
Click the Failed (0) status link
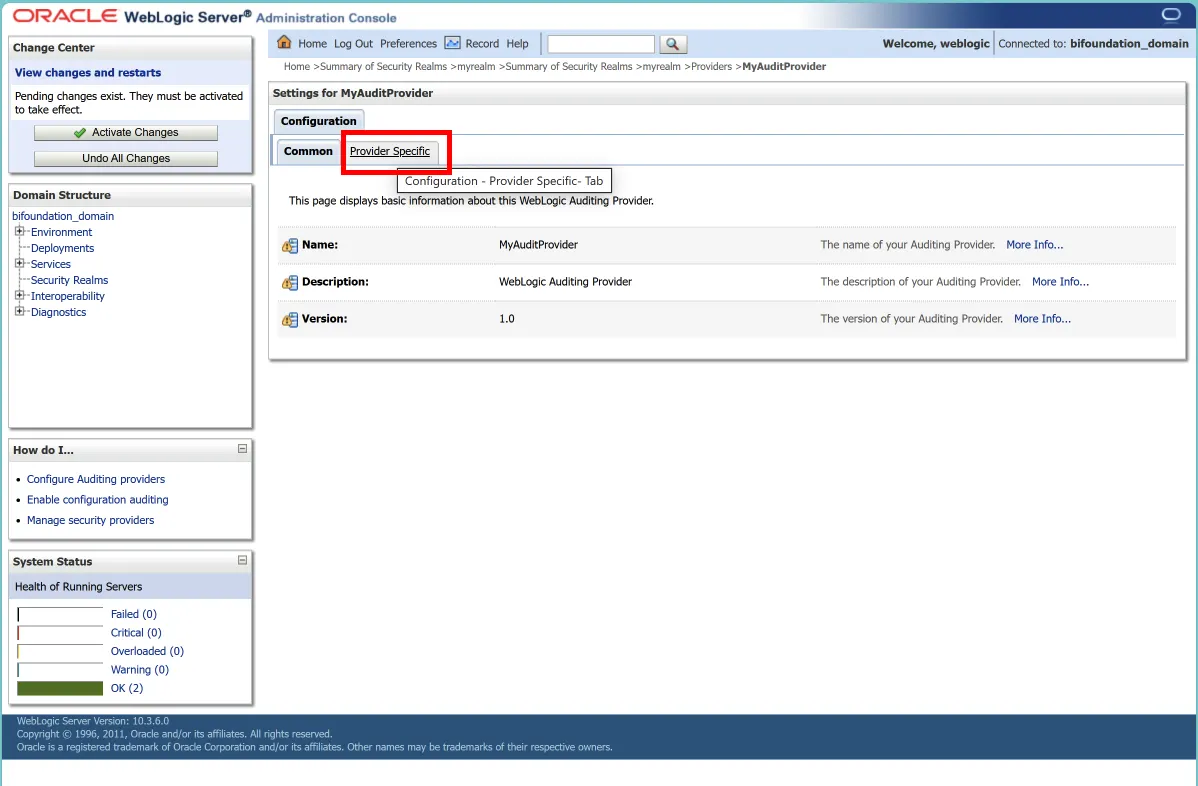(134, 614)
